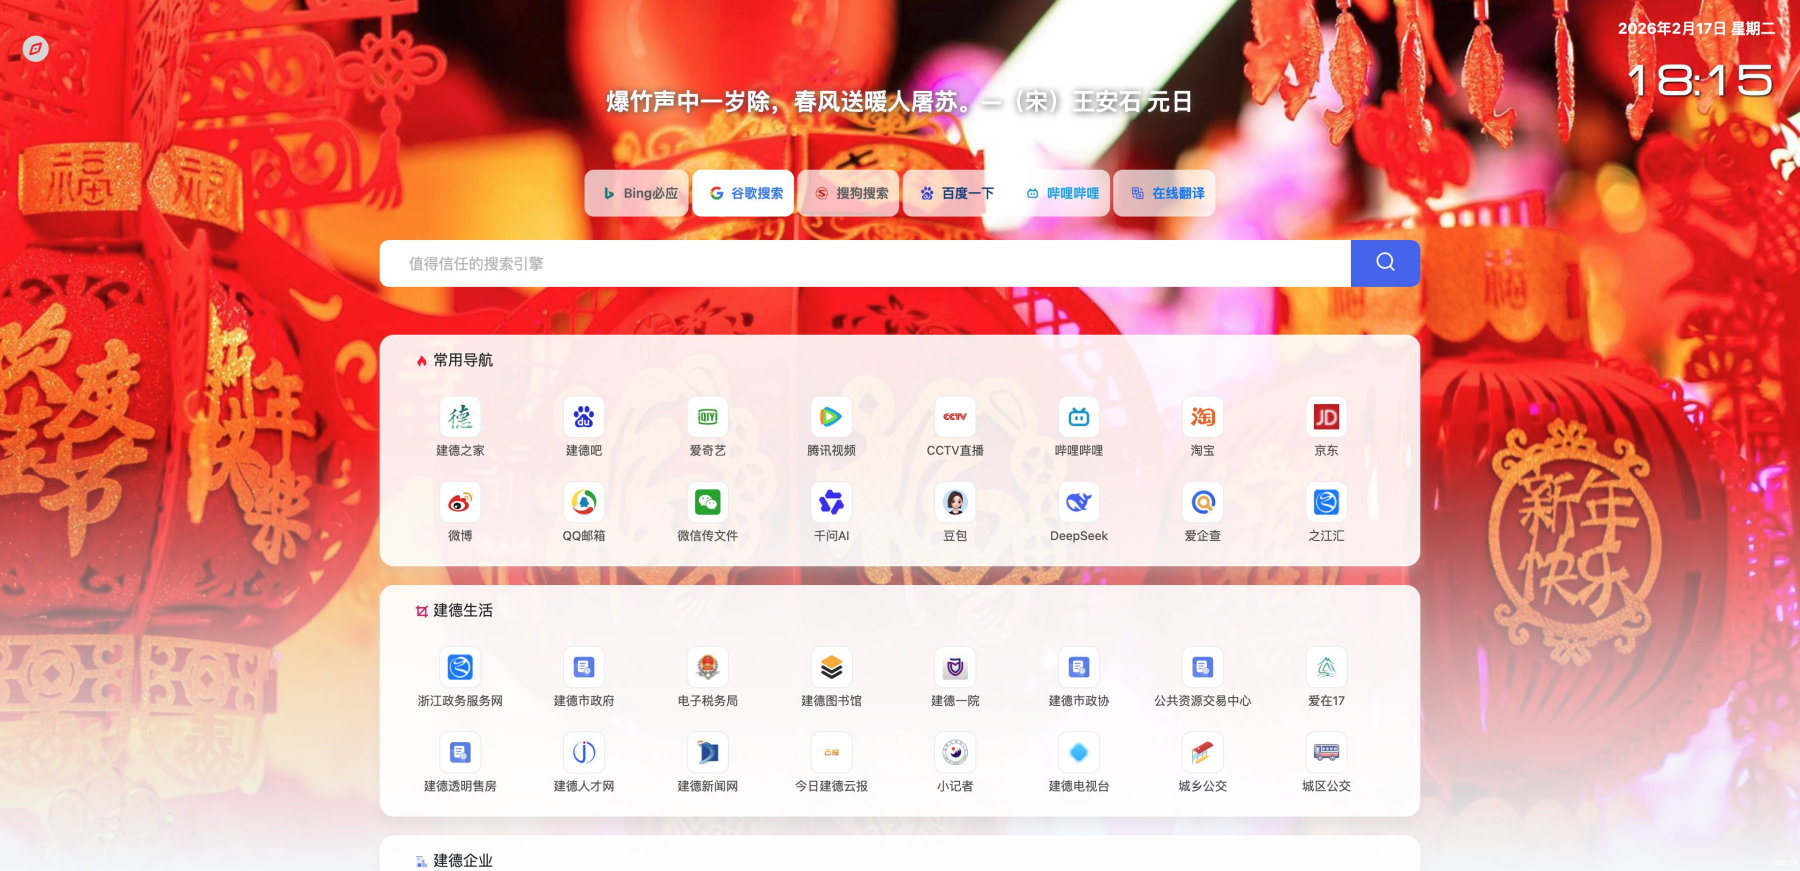Viewport: 1800px width, 871px height.
Task: Open the 千问AI icon
Action: click(831, 502)
